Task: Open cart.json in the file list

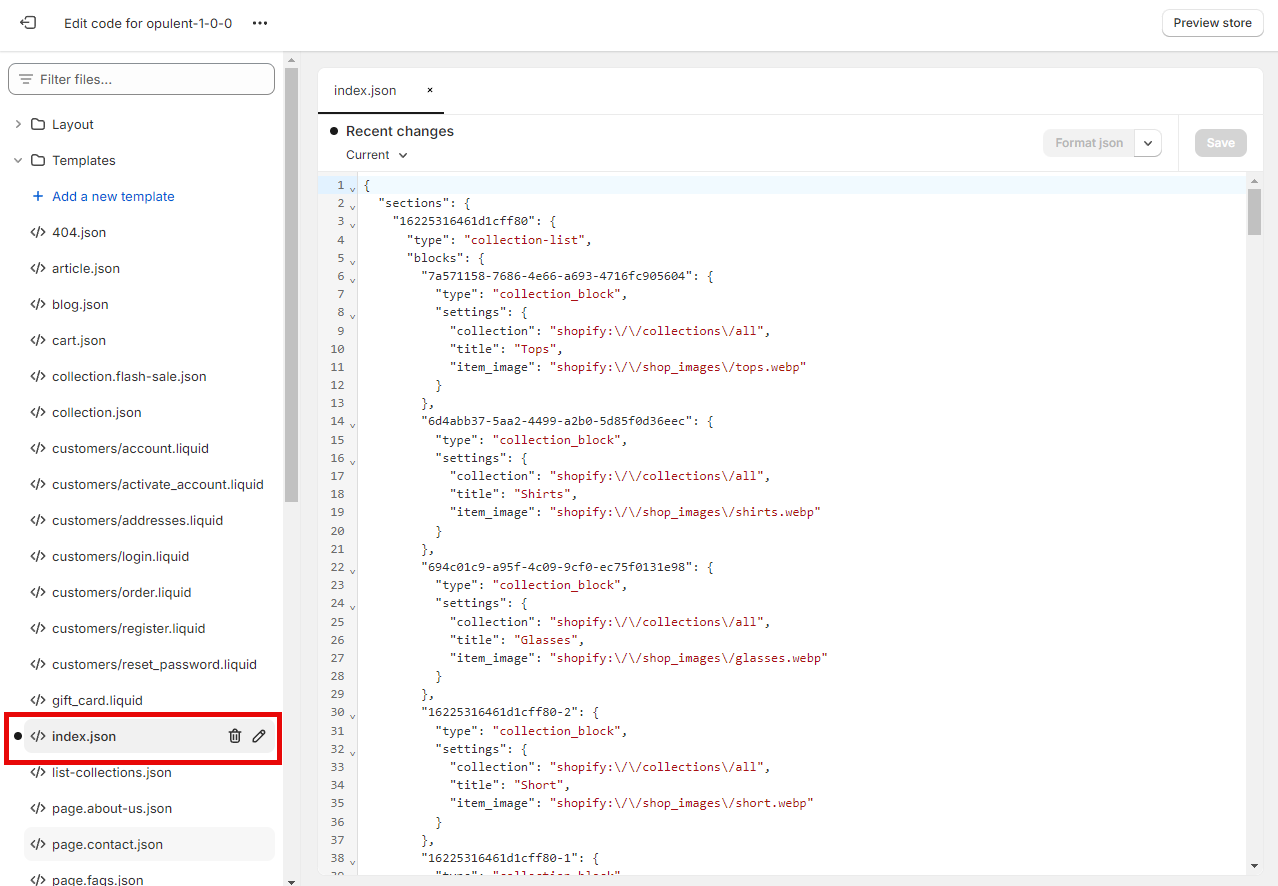Action: pyautogui.click(x=79, y=340)
